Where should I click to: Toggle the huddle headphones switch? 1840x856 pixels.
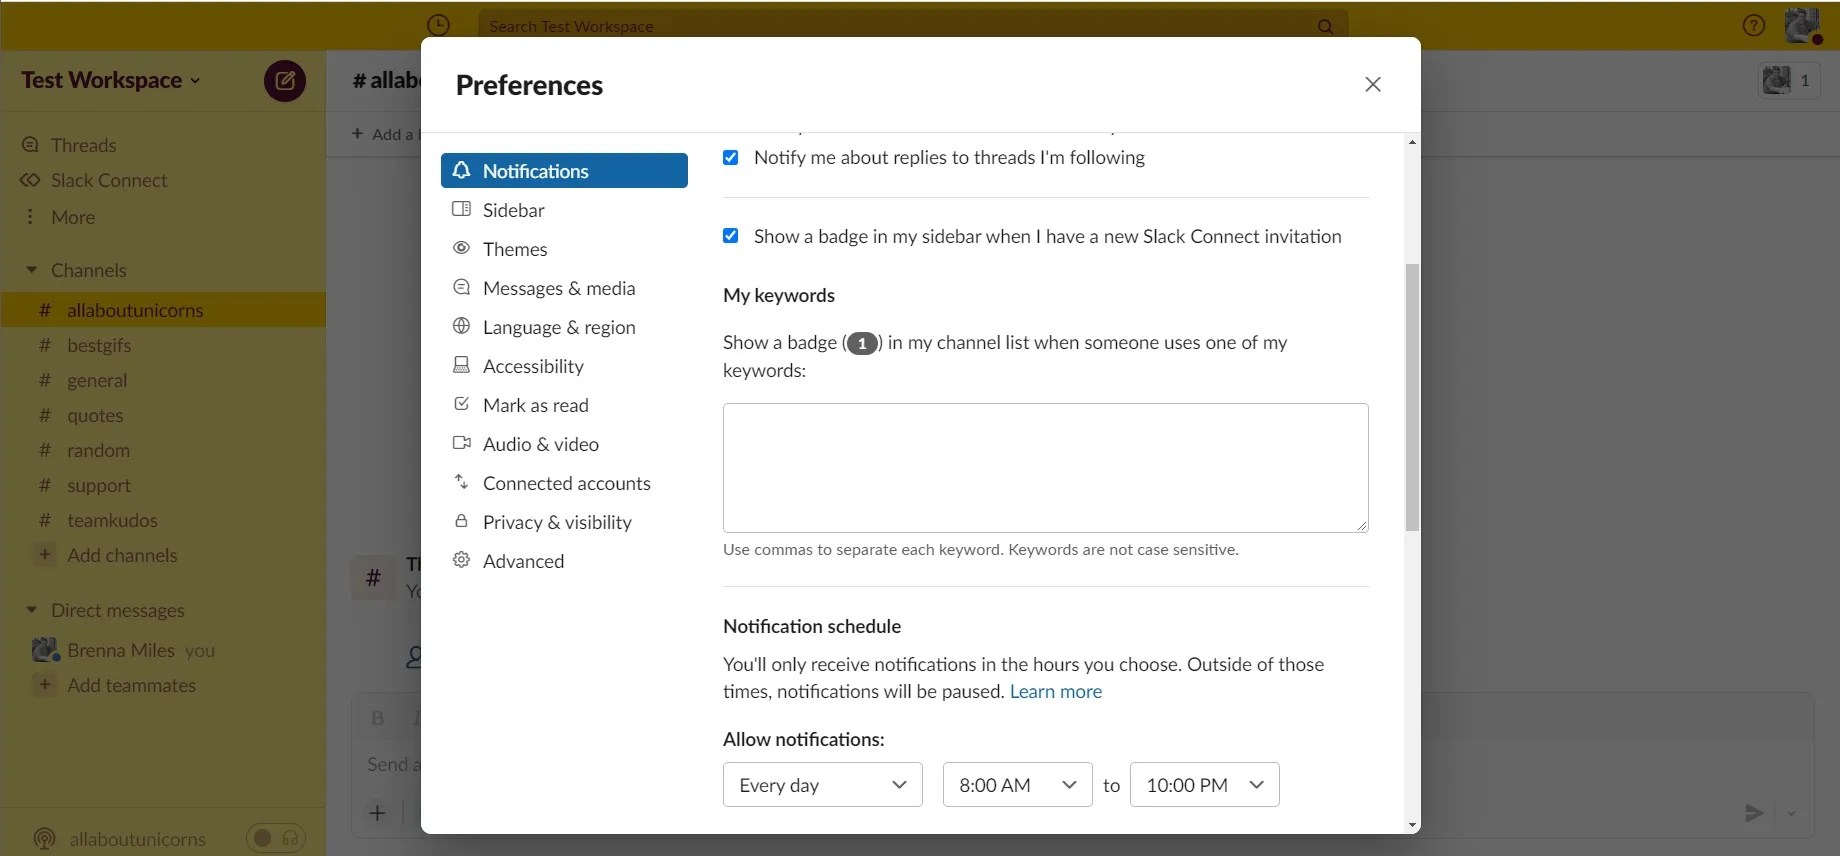pos(276,838)
